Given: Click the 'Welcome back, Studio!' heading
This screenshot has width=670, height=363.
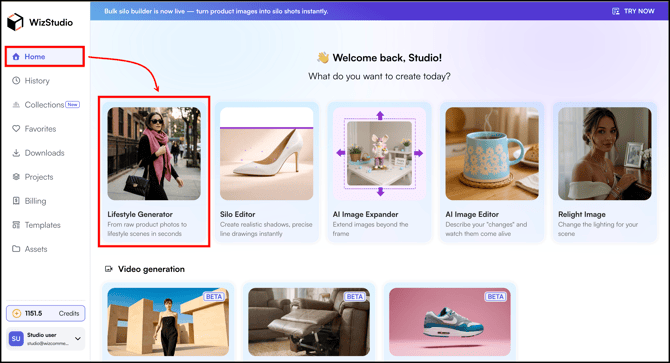Looking at the screenshot, I should [387, 58].
